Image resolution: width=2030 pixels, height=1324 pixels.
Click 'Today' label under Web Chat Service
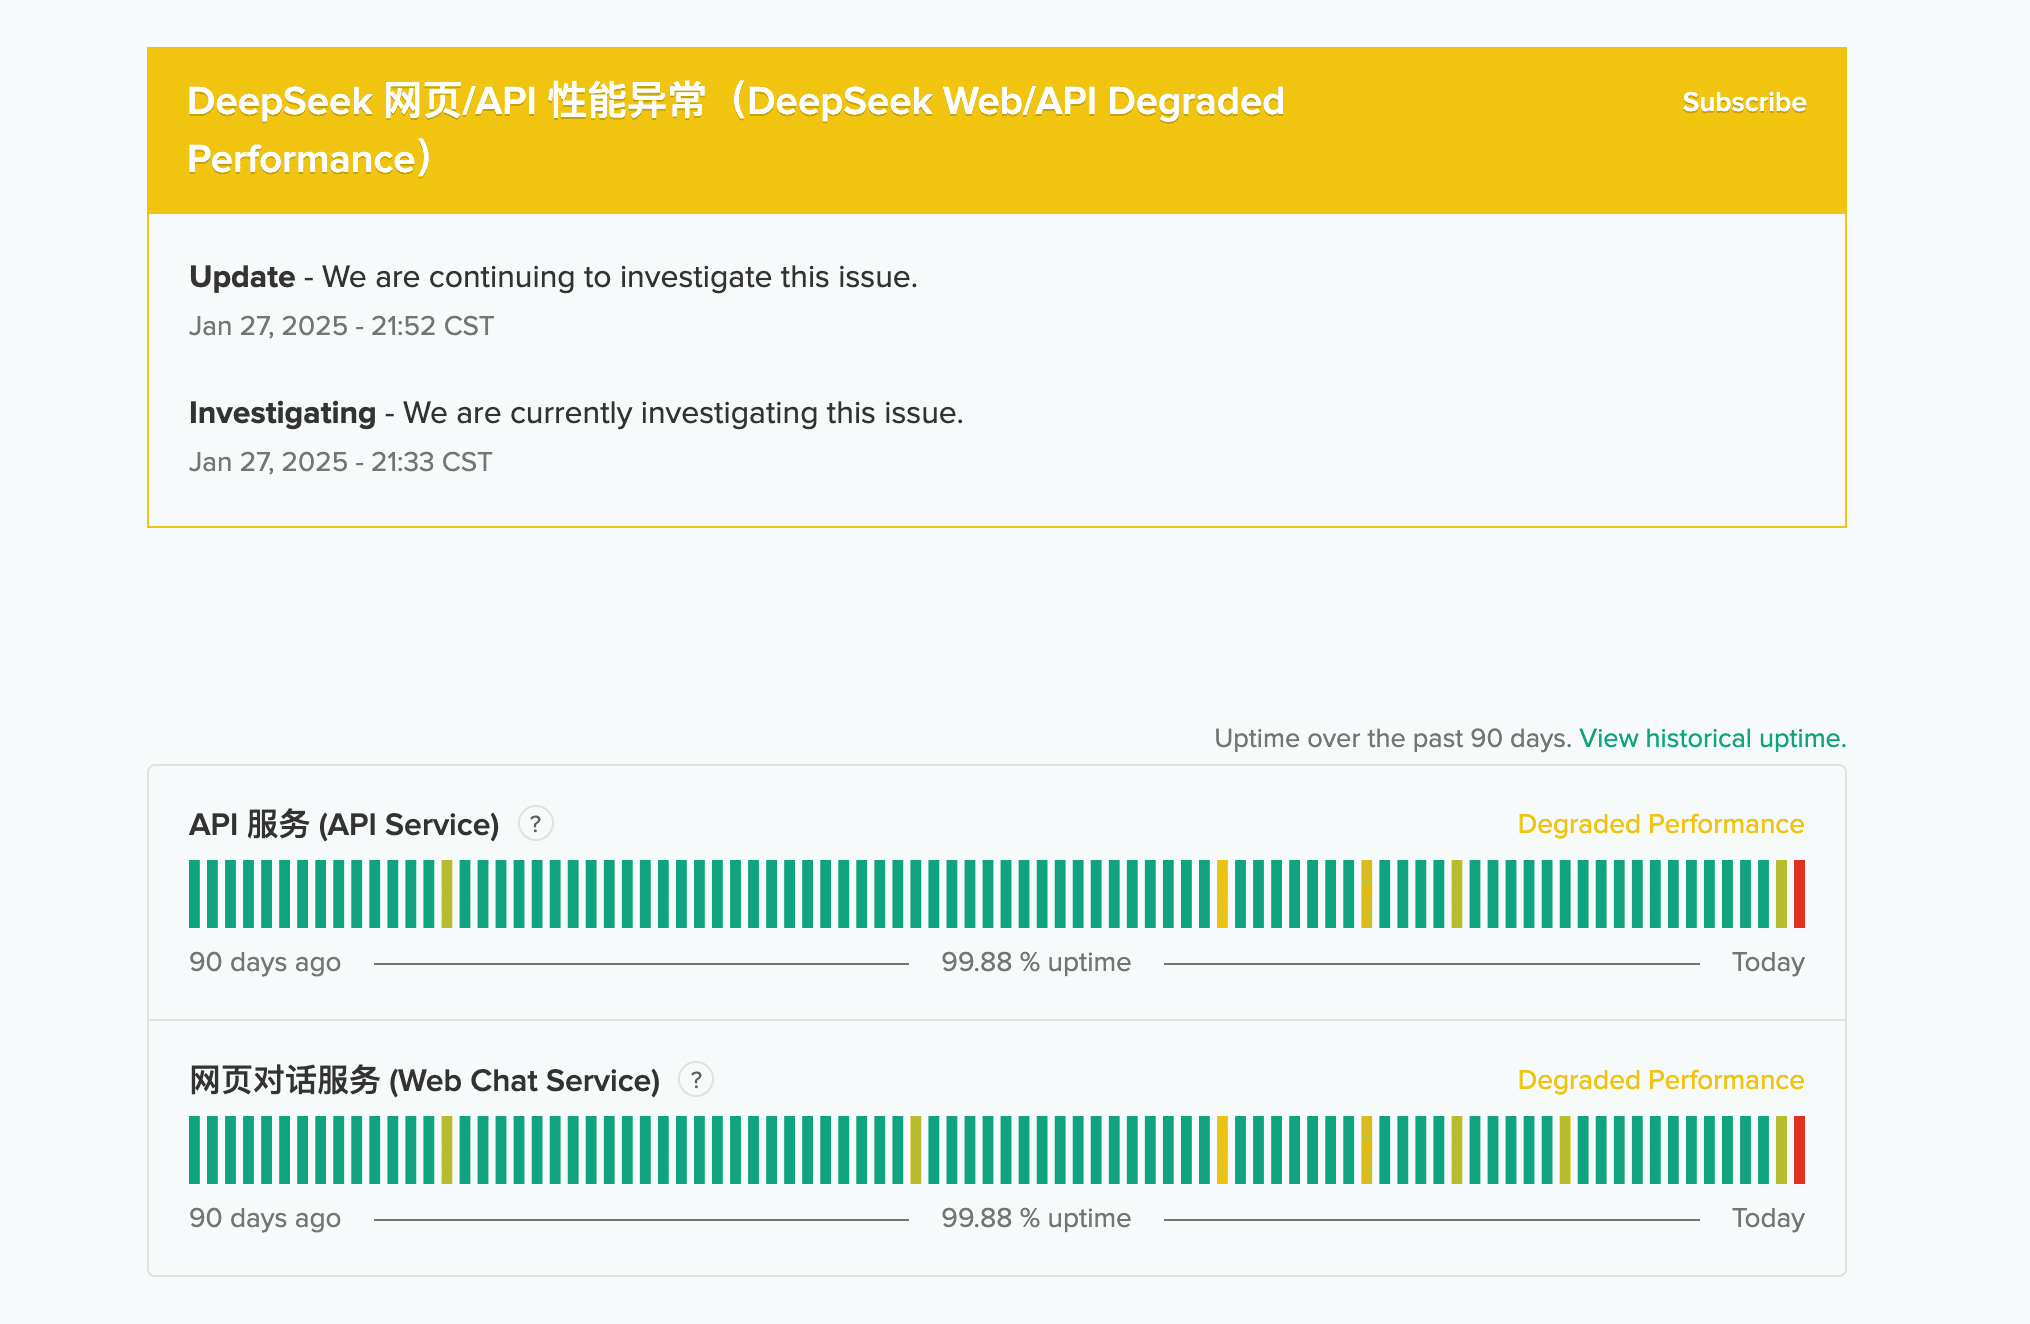(1768, 1218)
